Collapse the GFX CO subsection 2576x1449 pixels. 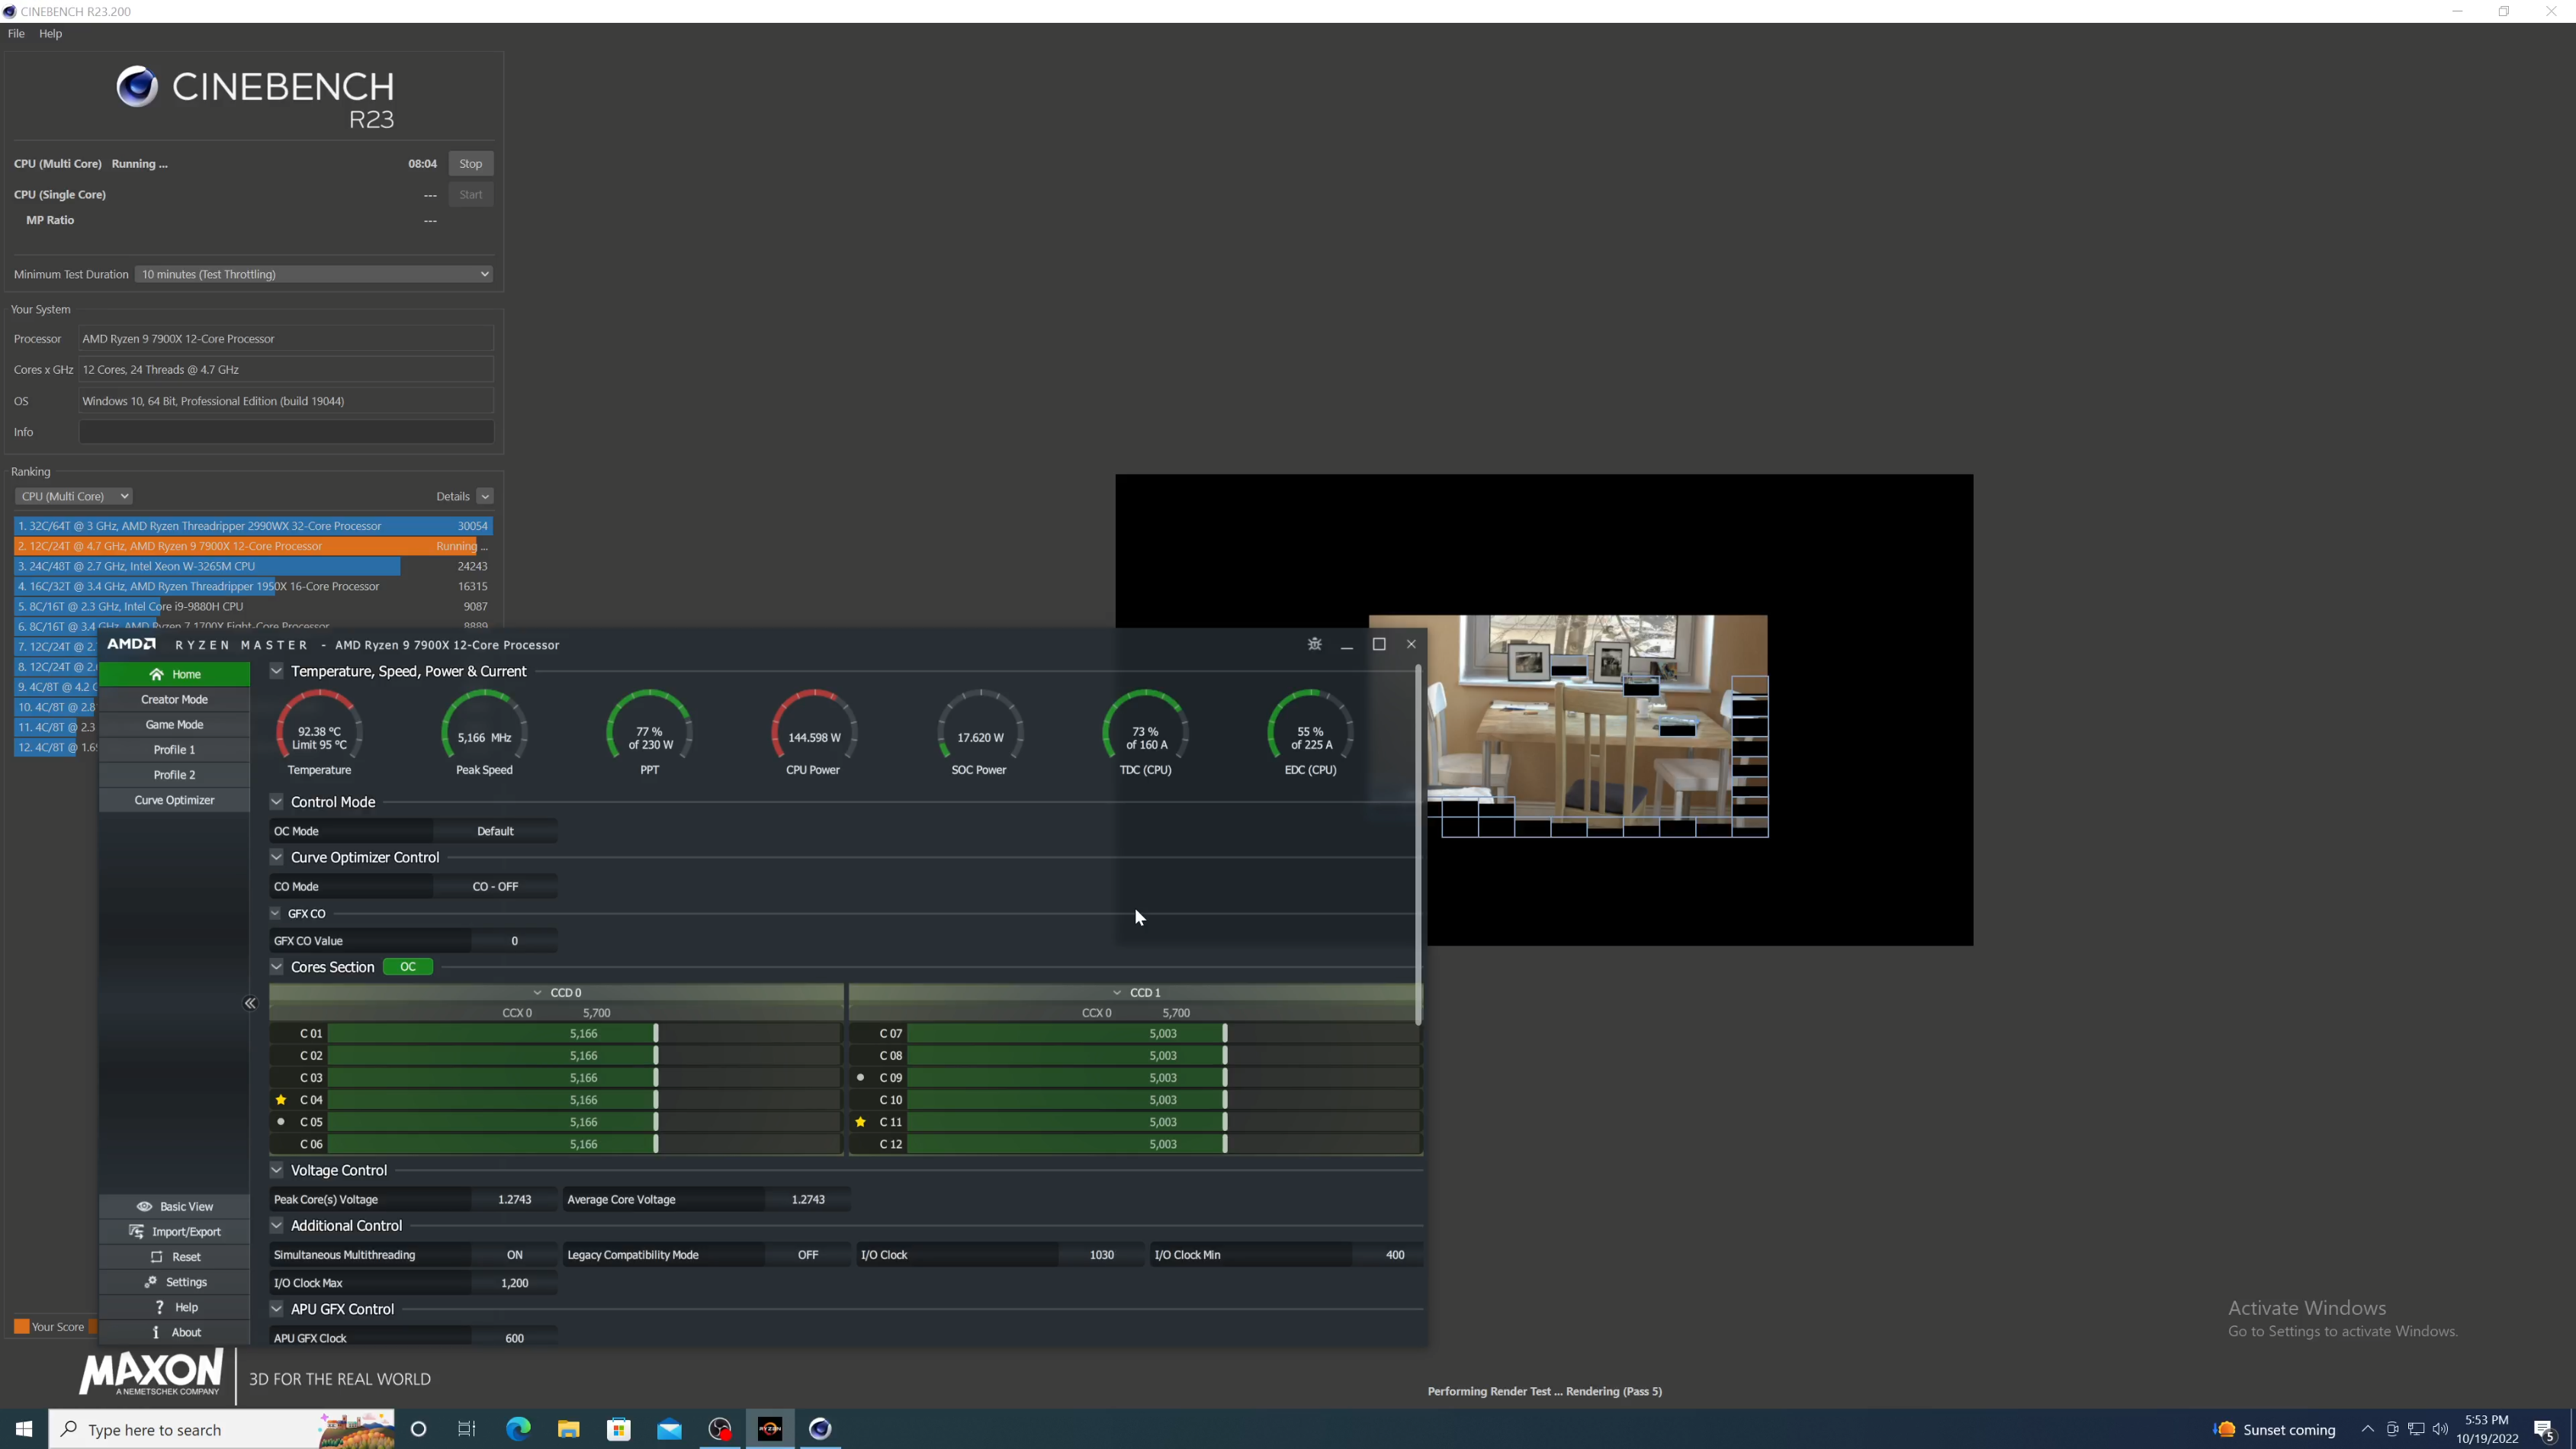[275, 913]
